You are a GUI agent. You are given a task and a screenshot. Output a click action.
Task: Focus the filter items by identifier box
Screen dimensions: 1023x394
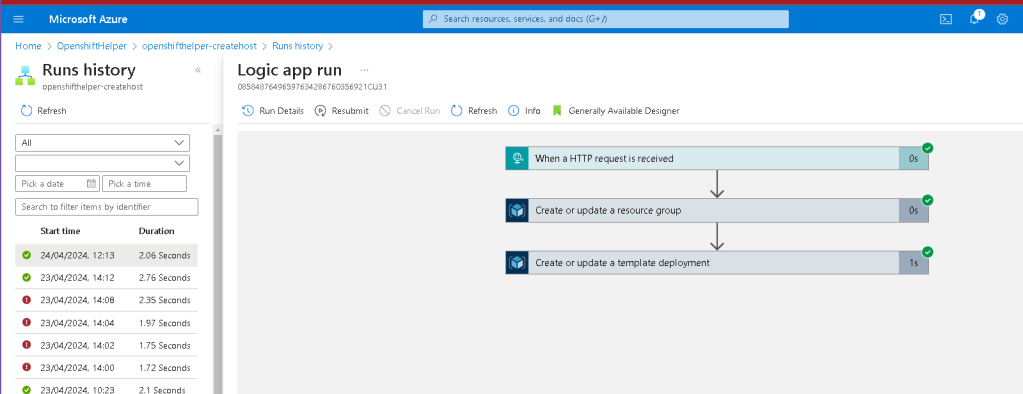106,207
